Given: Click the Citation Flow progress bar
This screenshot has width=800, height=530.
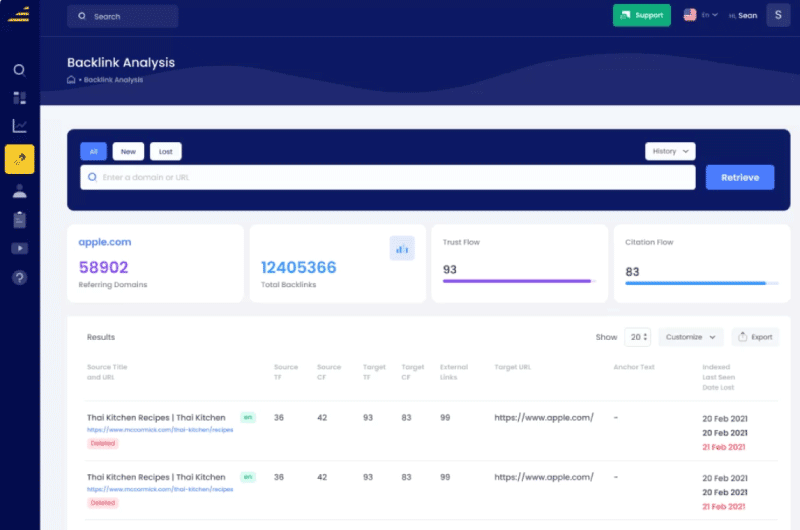Looking at the screenshot, I should click(x=702, y=283).
